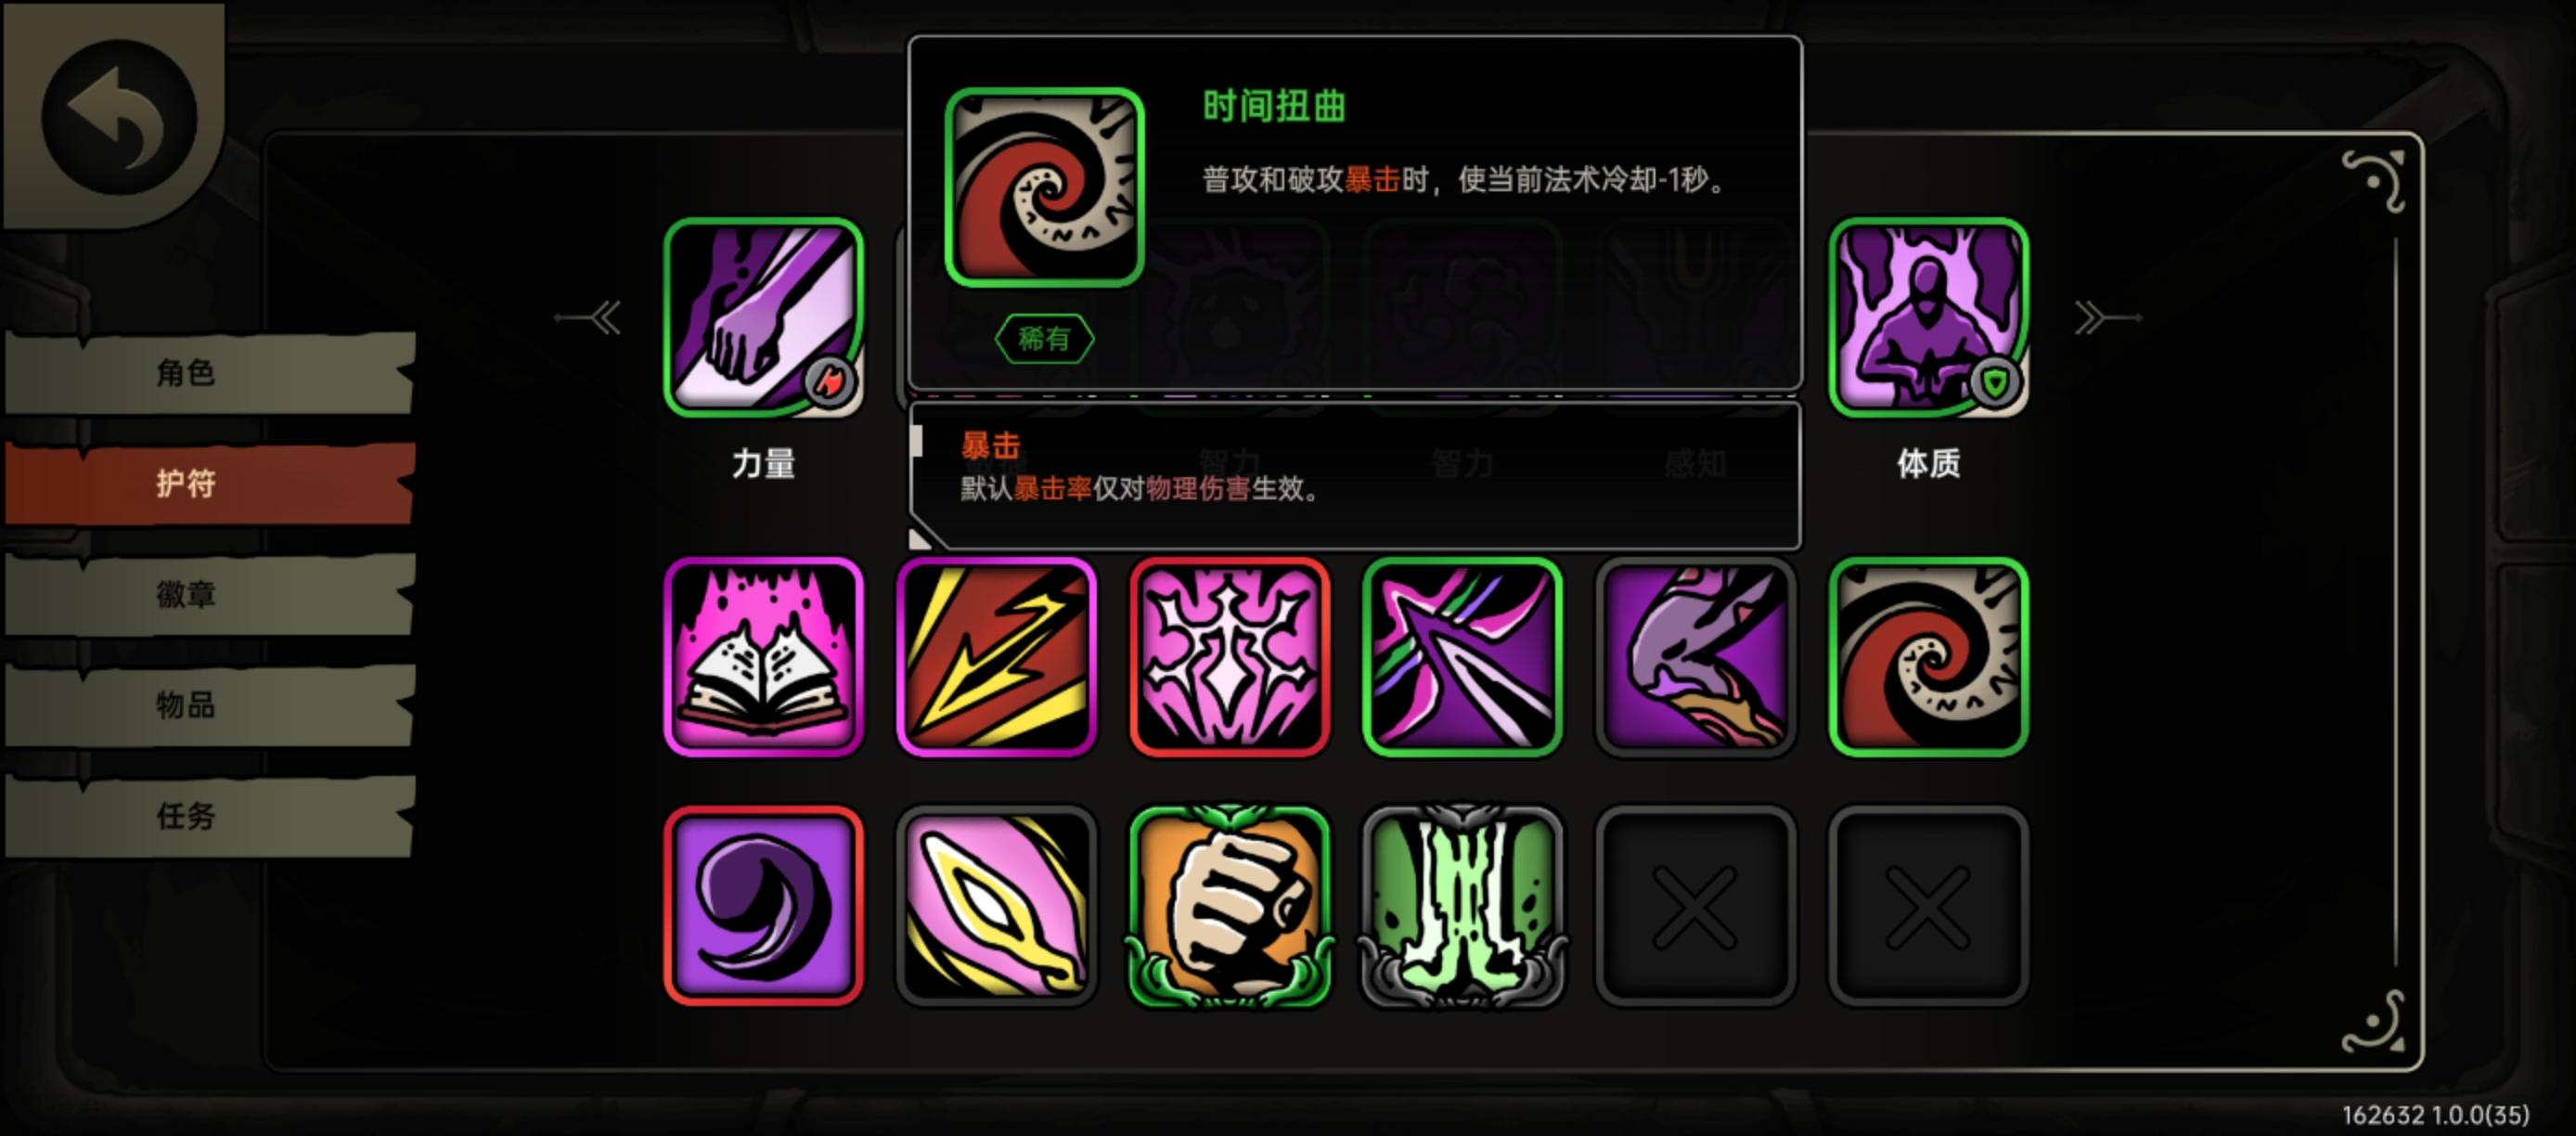The width and height of the screenshot is (2576, 1136).
Task: Select the orange clenched fist amulet
Action: [1229, 906]
